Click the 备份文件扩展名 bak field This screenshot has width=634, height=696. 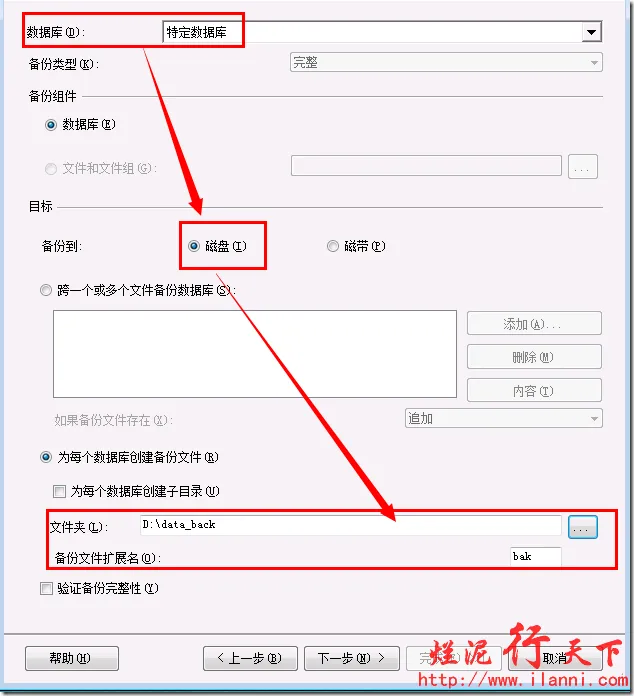[x=536, y=557]
